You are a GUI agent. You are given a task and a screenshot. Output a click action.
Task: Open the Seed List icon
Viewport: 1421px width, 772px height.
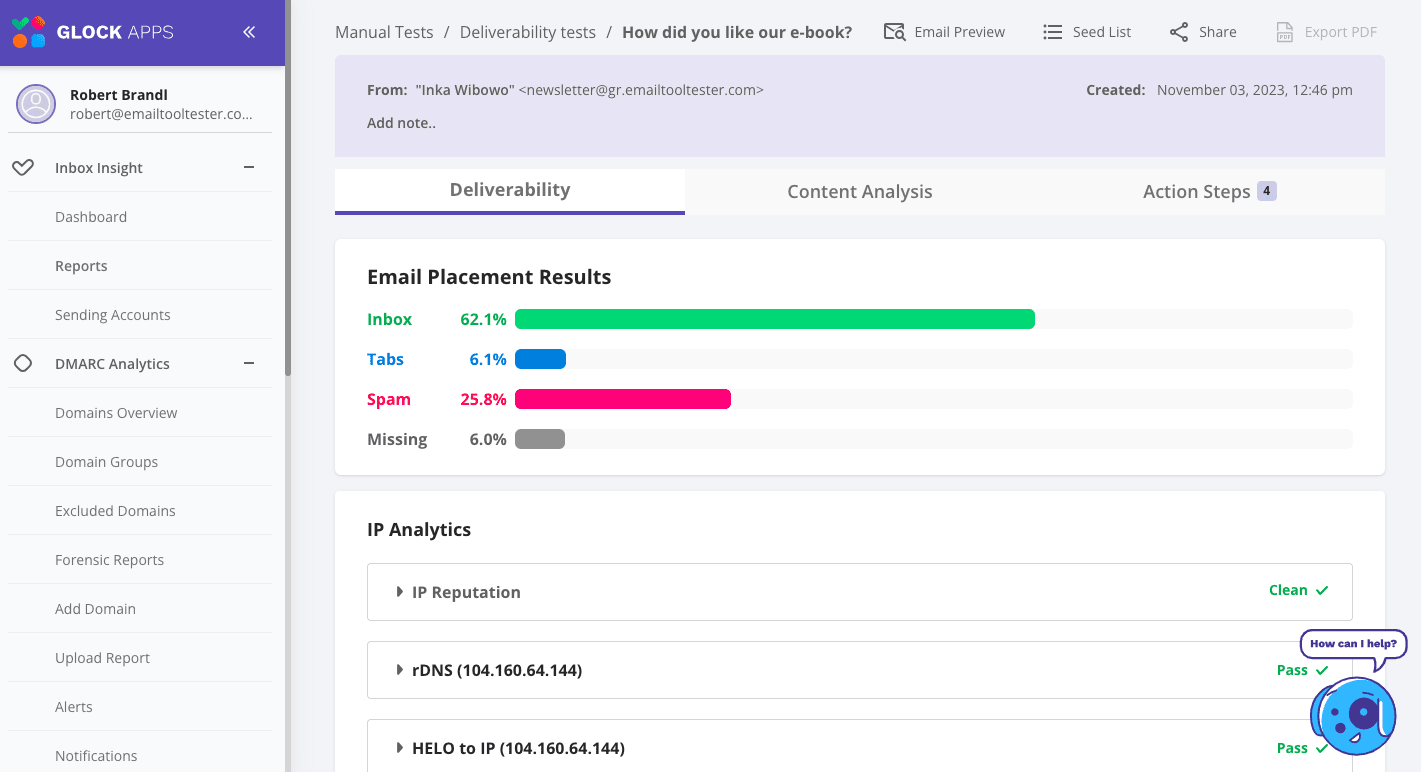(1052, 32)
